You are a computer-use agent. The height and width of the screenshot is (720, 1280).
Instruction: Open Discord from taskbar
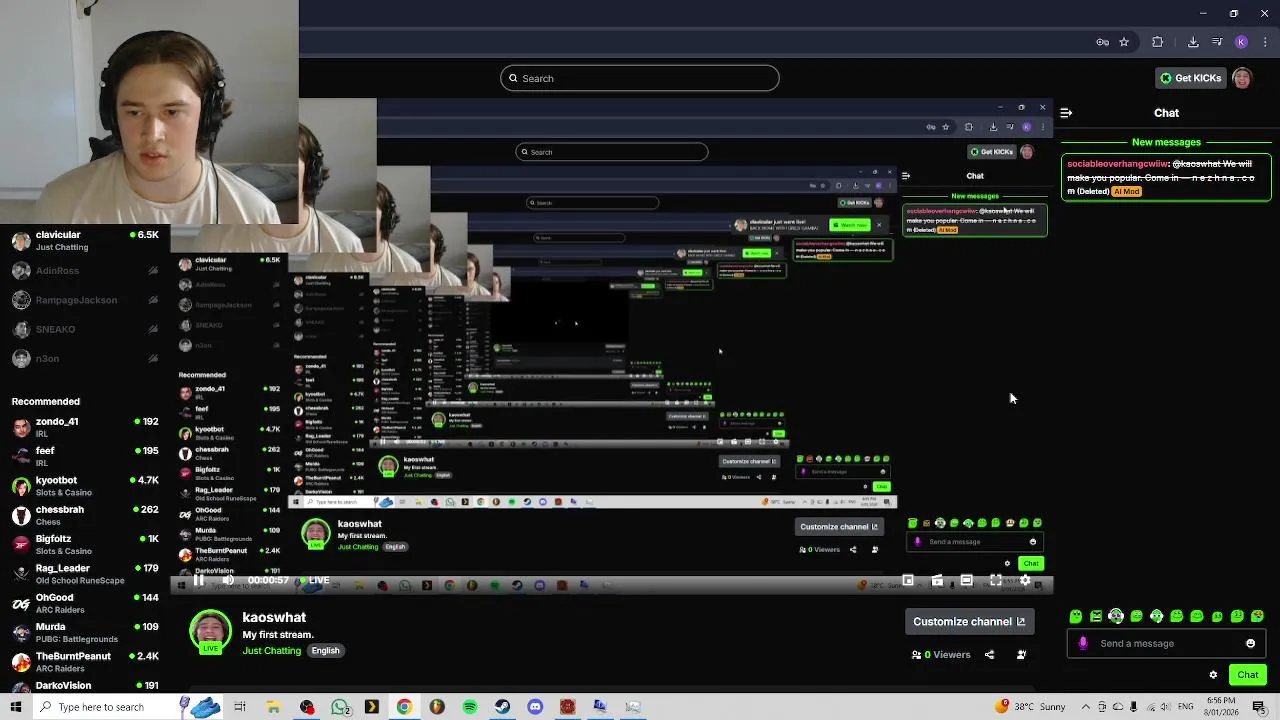pos(535,707)
